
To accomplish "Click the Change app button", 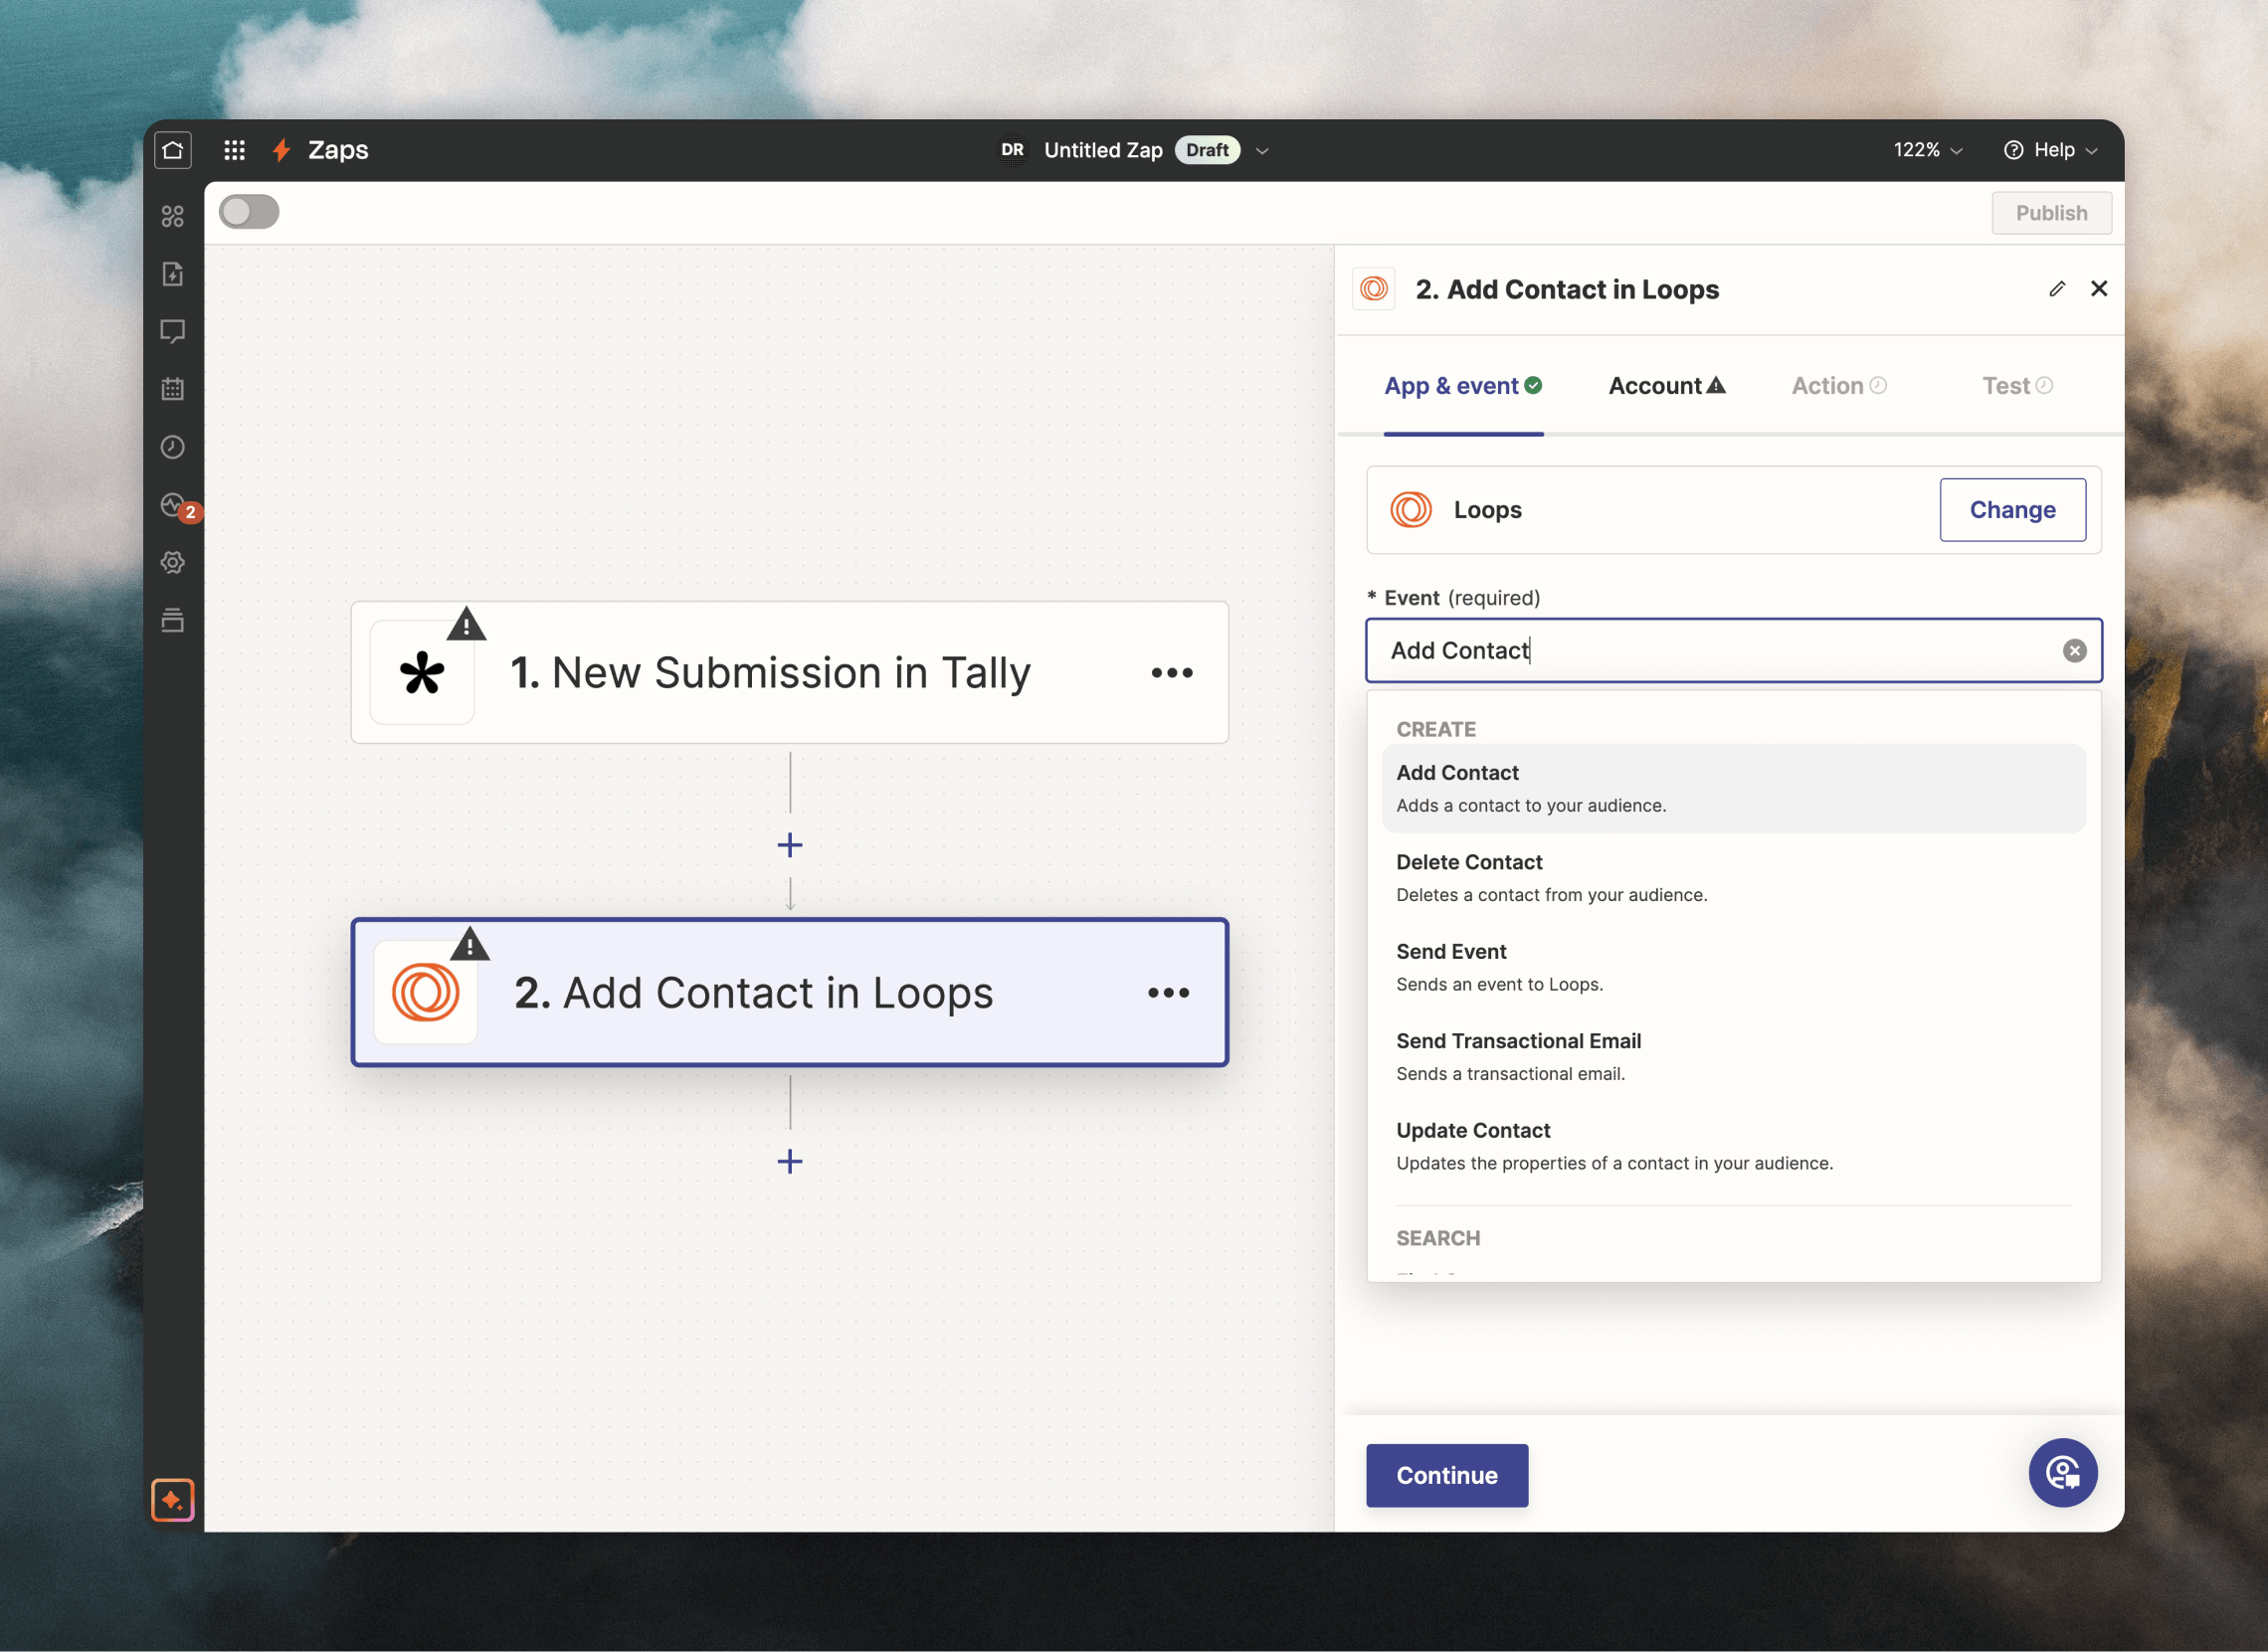I will tap(2012, 510).
